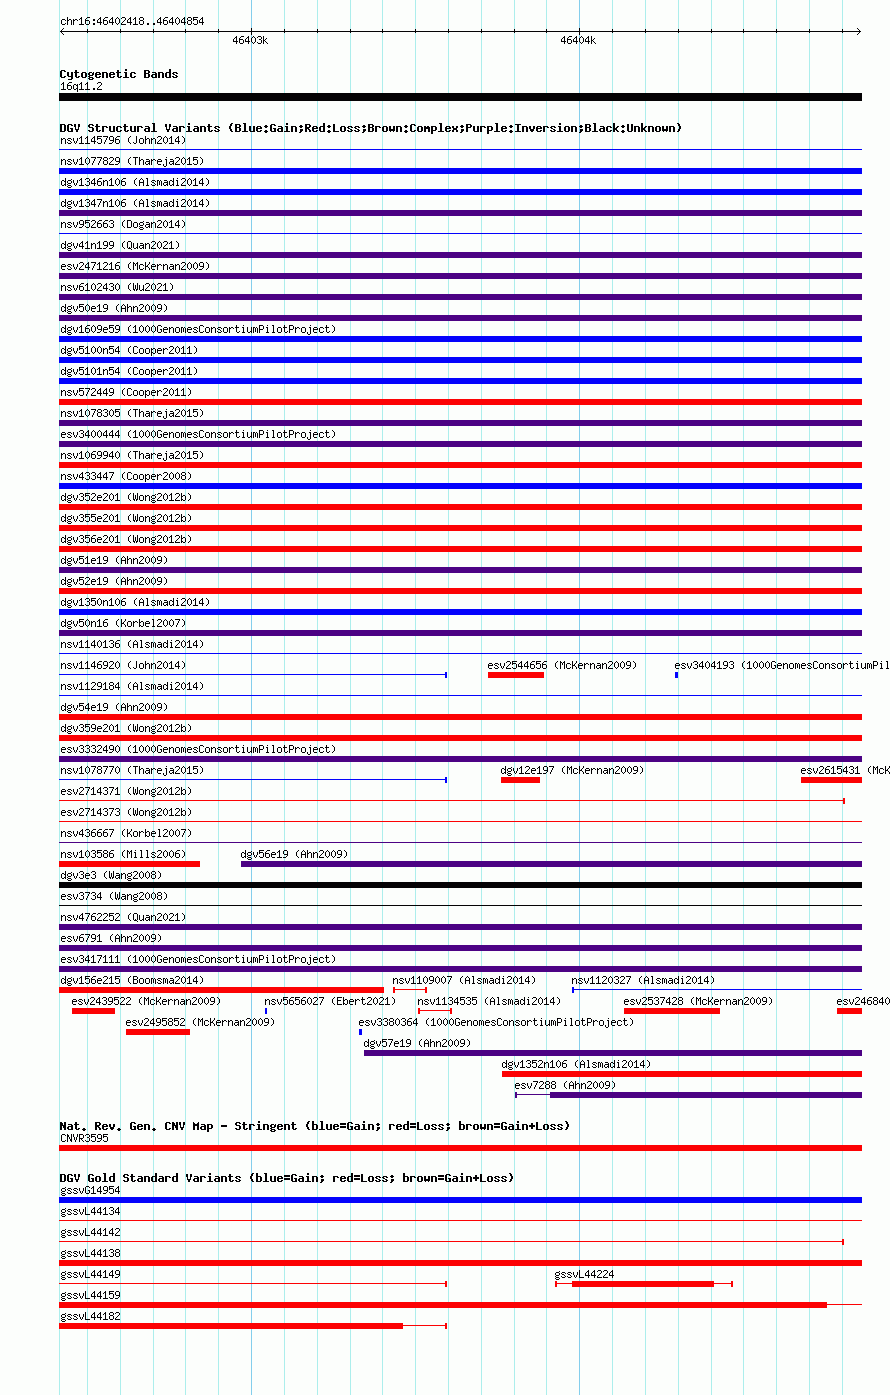Select esv3734 (Wang2008) variant label
Screen dimensions: 890x1395
pos(114,896)
